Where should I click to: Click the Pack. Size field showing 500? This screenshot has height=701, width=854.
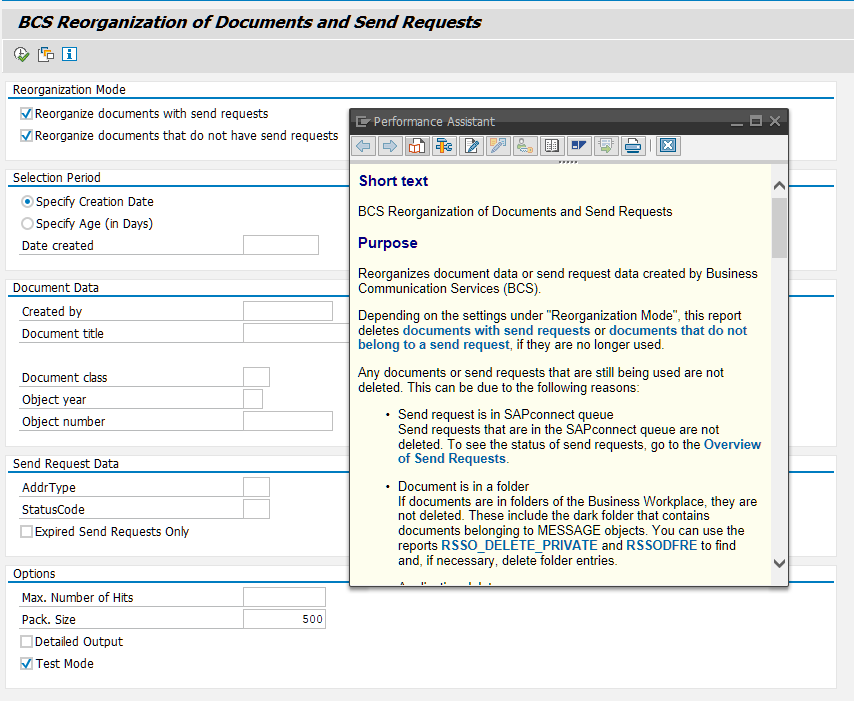[x=284, y=619]
